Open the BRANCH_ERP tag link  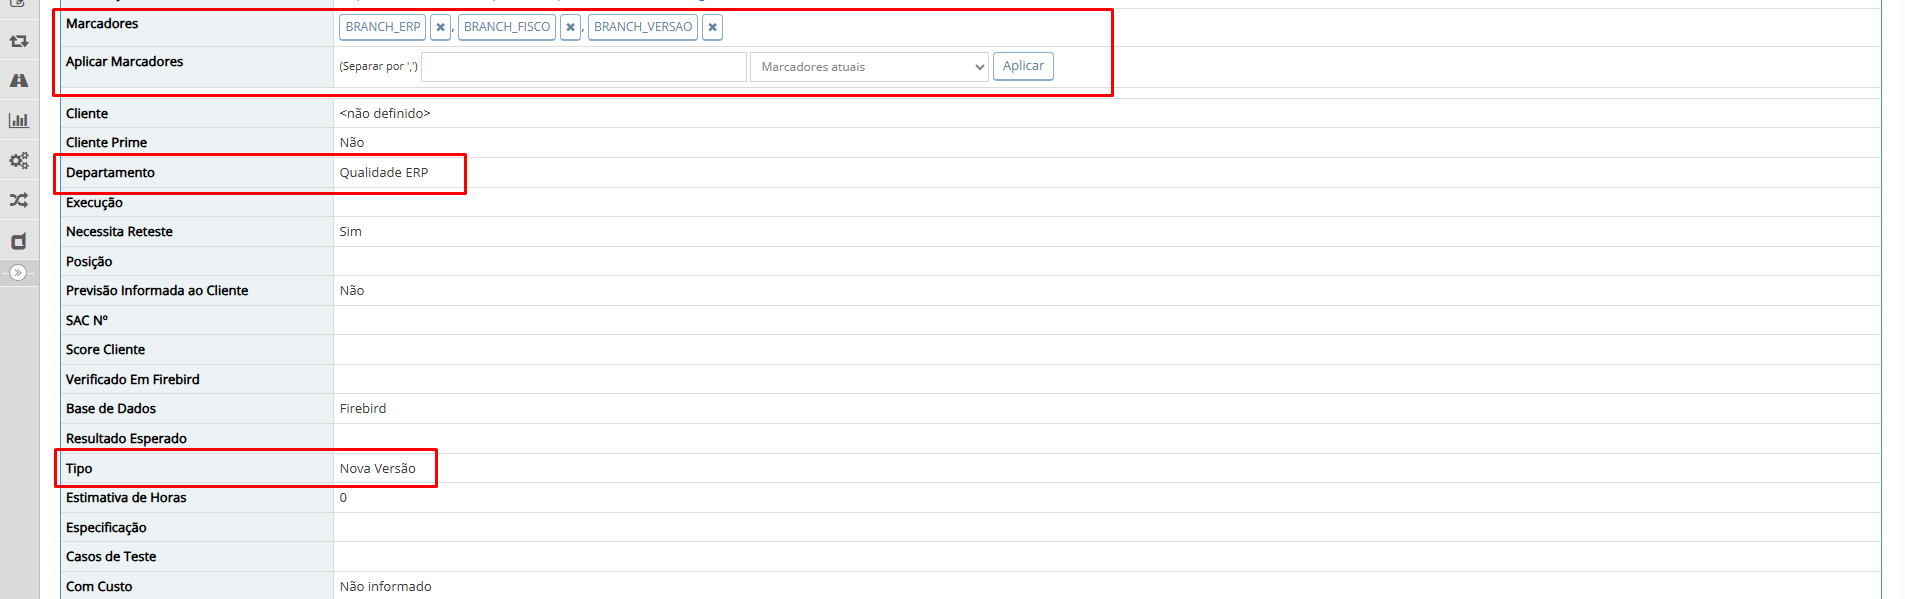tap(383, 27)
